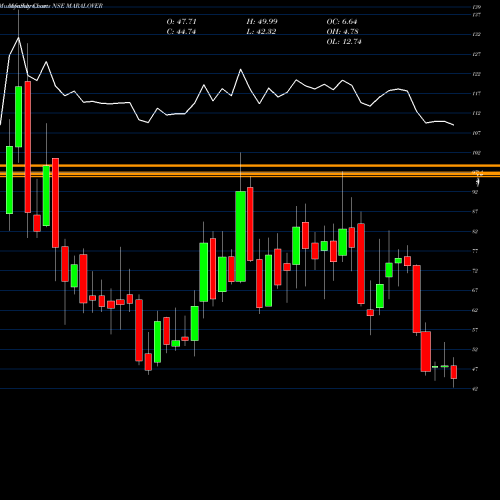Click the 92 price axis label

[476, 192]
